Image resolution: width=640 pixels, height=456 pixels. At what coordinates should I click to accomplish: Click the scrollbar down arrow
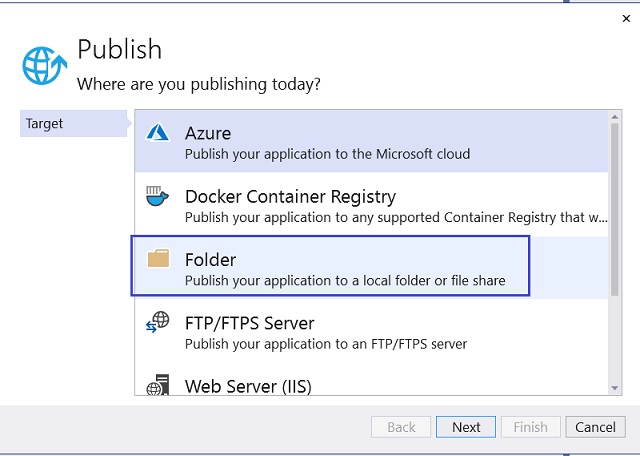click(615, 388)
